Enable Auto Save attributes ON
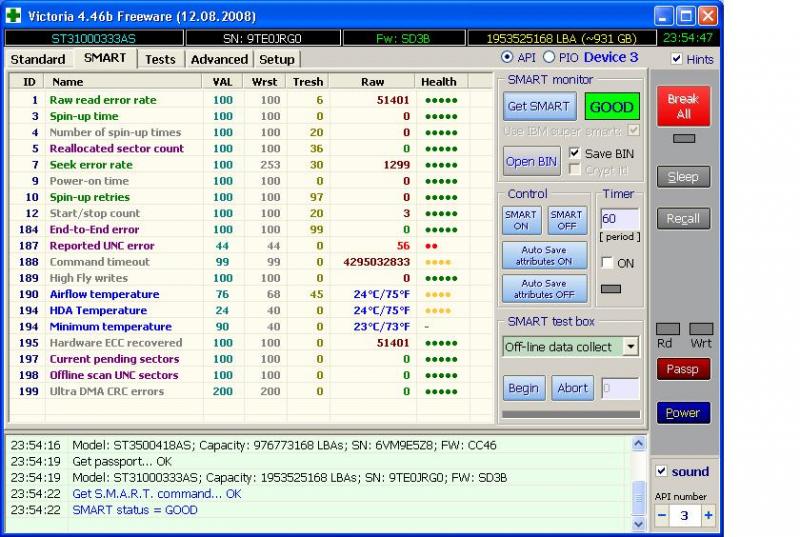The width and height of the screenshot is (800, 537). click(x=544, y=255)
